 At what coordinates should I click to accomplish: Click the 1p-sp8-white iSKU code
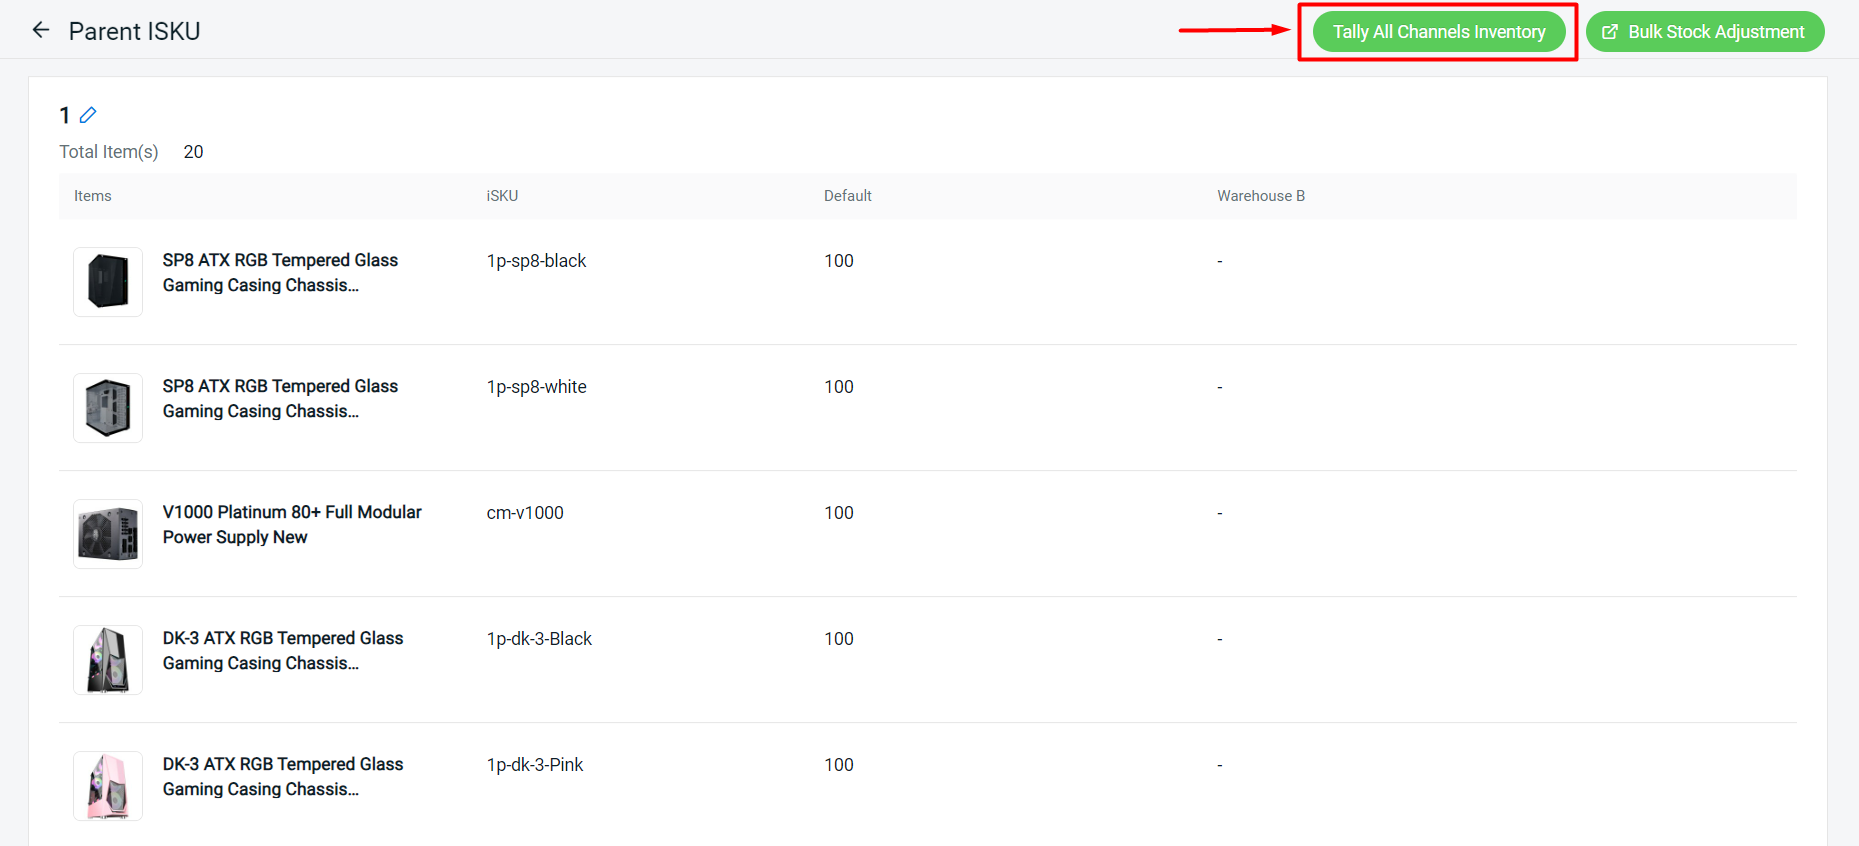point(536,387)
